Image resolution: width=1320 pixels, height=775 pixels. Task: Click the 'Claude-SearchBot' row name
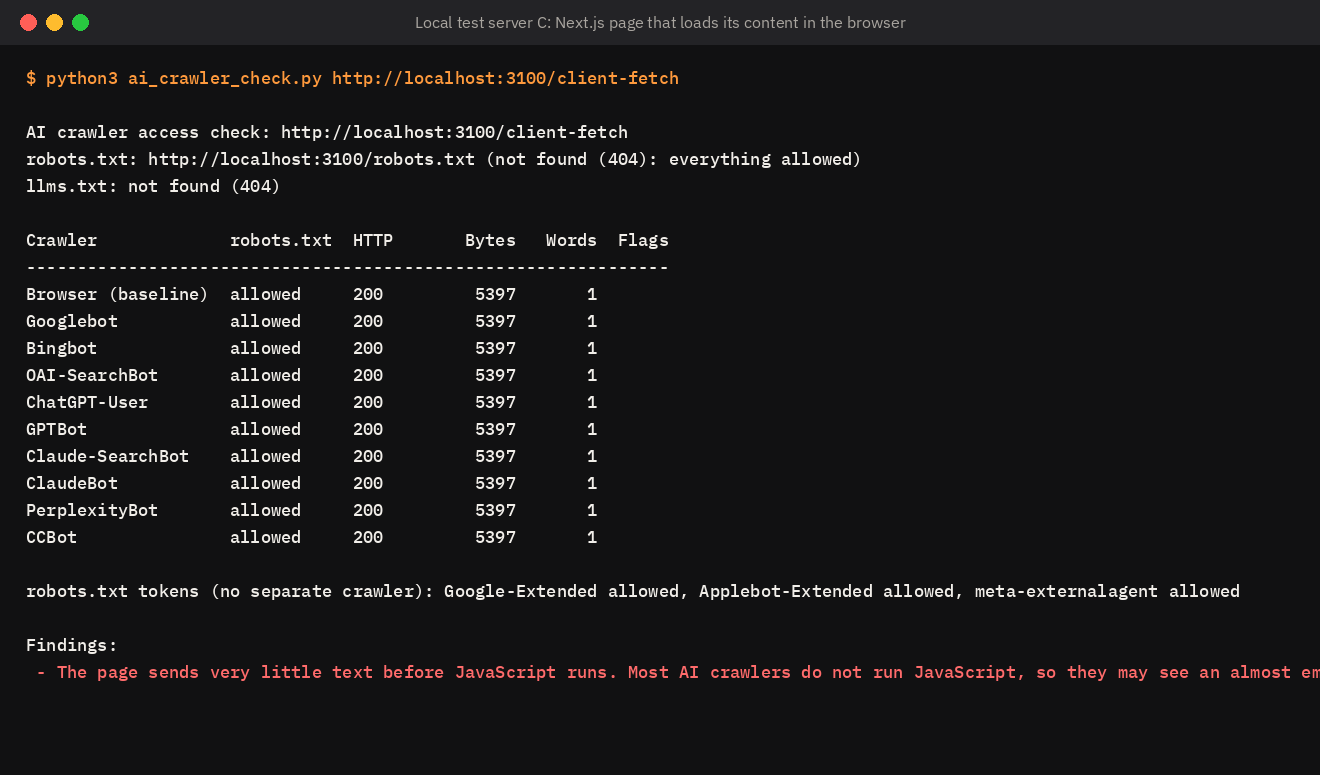(x=107, y=456)
